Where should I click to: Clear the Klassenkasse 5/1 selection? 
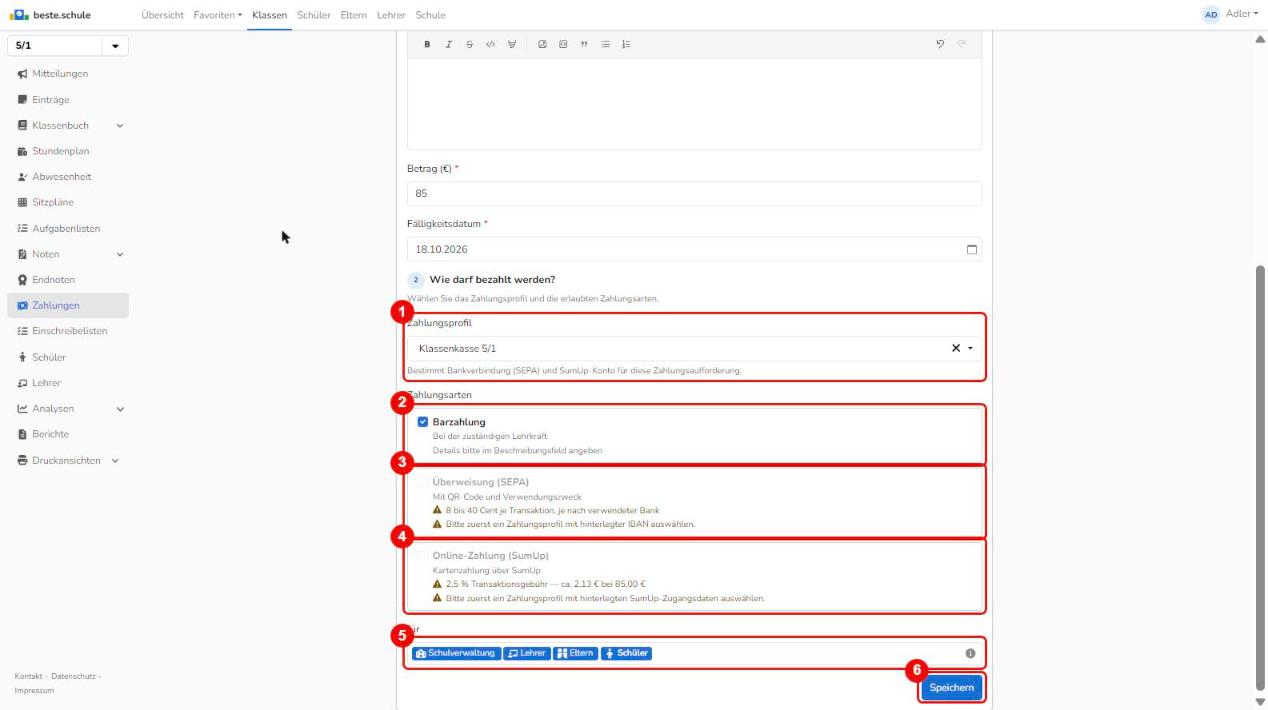click(956, 348)
